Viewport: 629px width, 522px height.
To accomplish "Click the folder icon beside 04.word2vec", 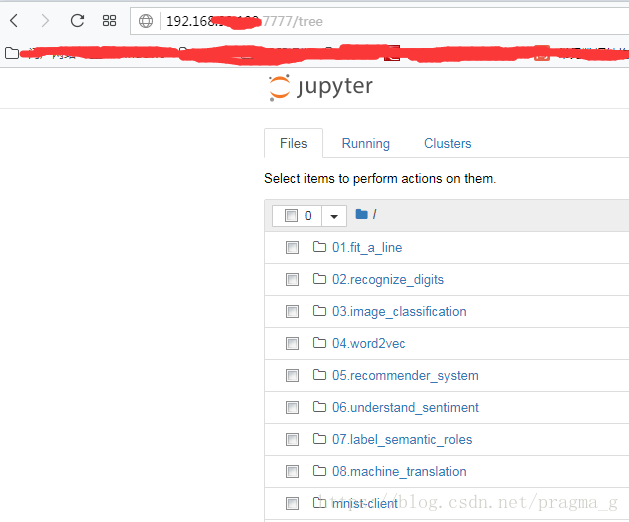I will click(319, 343).
